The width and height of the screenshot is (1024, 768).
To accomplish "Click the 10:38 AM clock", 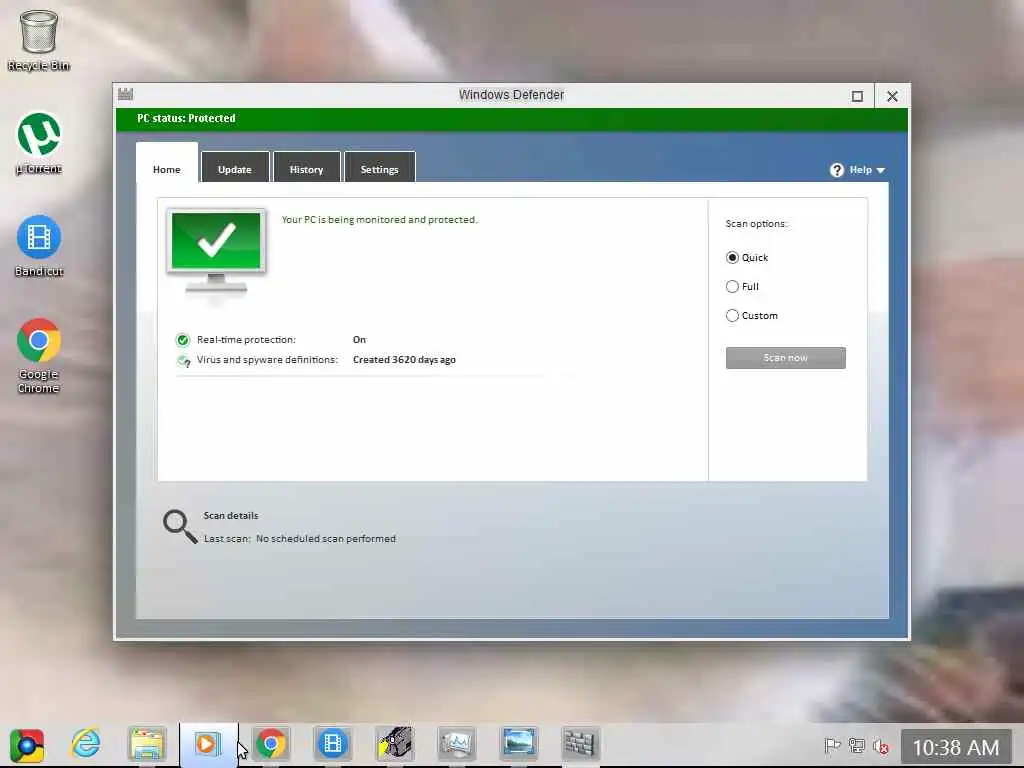I will coord(955,747).
